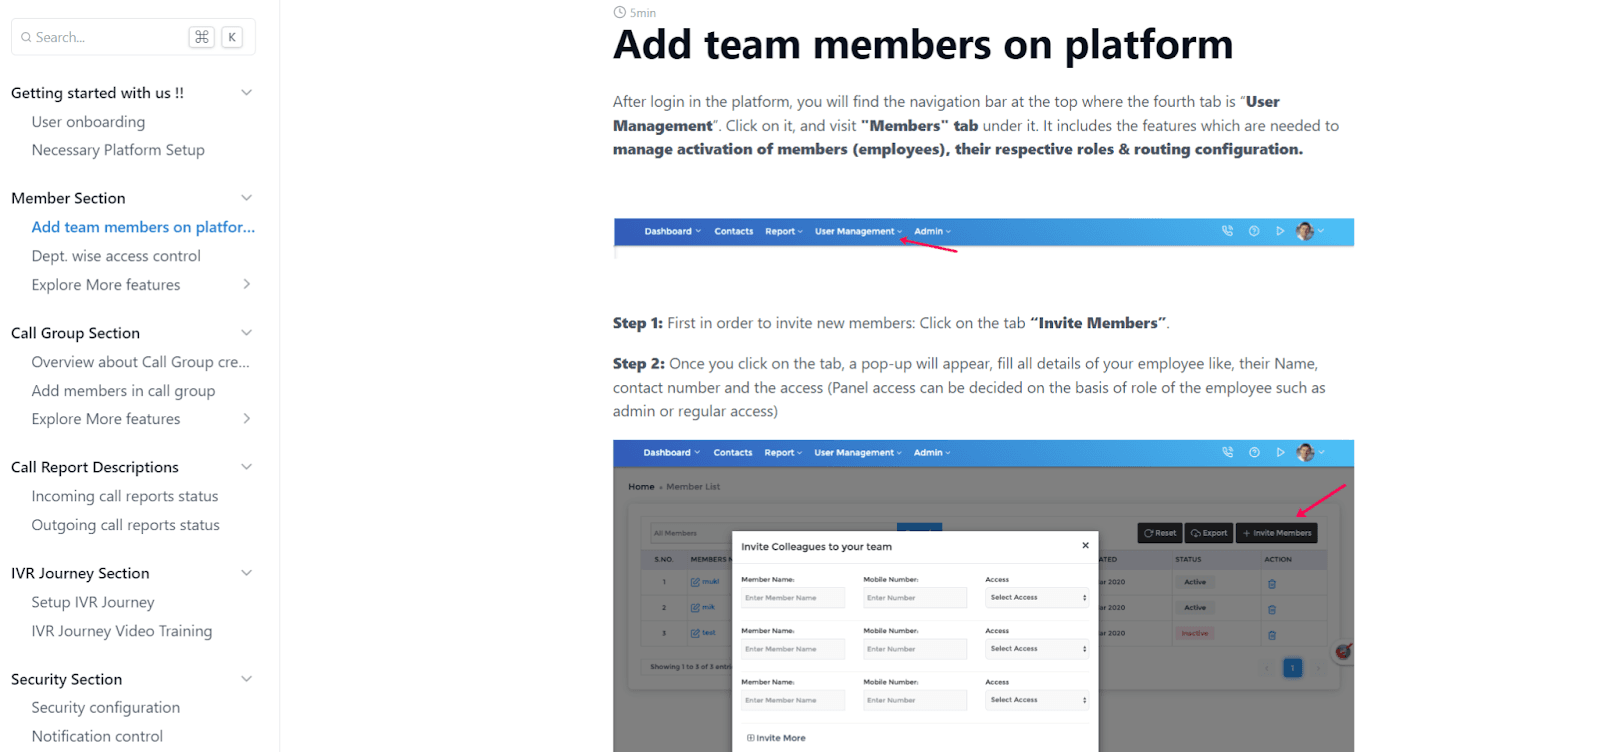The height and width of the screenshot is (752, 1600).
Task: Click the first dashboard navigation bar image
Action: tap(983, 232)
